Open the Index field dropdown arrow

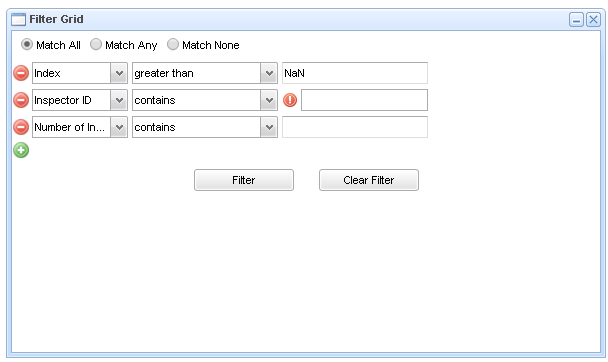point(119,73)
